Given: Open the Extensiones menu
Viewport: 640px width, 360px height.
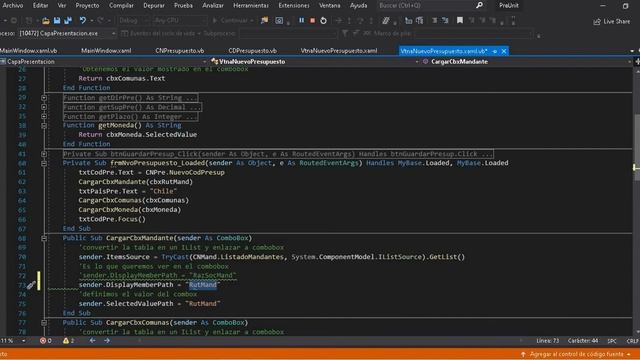Looking at the screenshot, I should [294, 5].
